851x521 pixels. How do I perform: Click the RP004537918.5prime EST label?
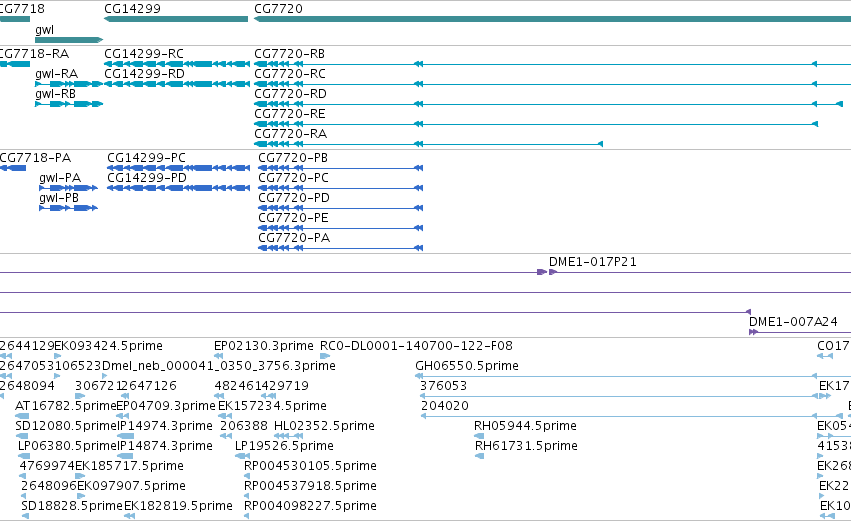coord(310,487)
